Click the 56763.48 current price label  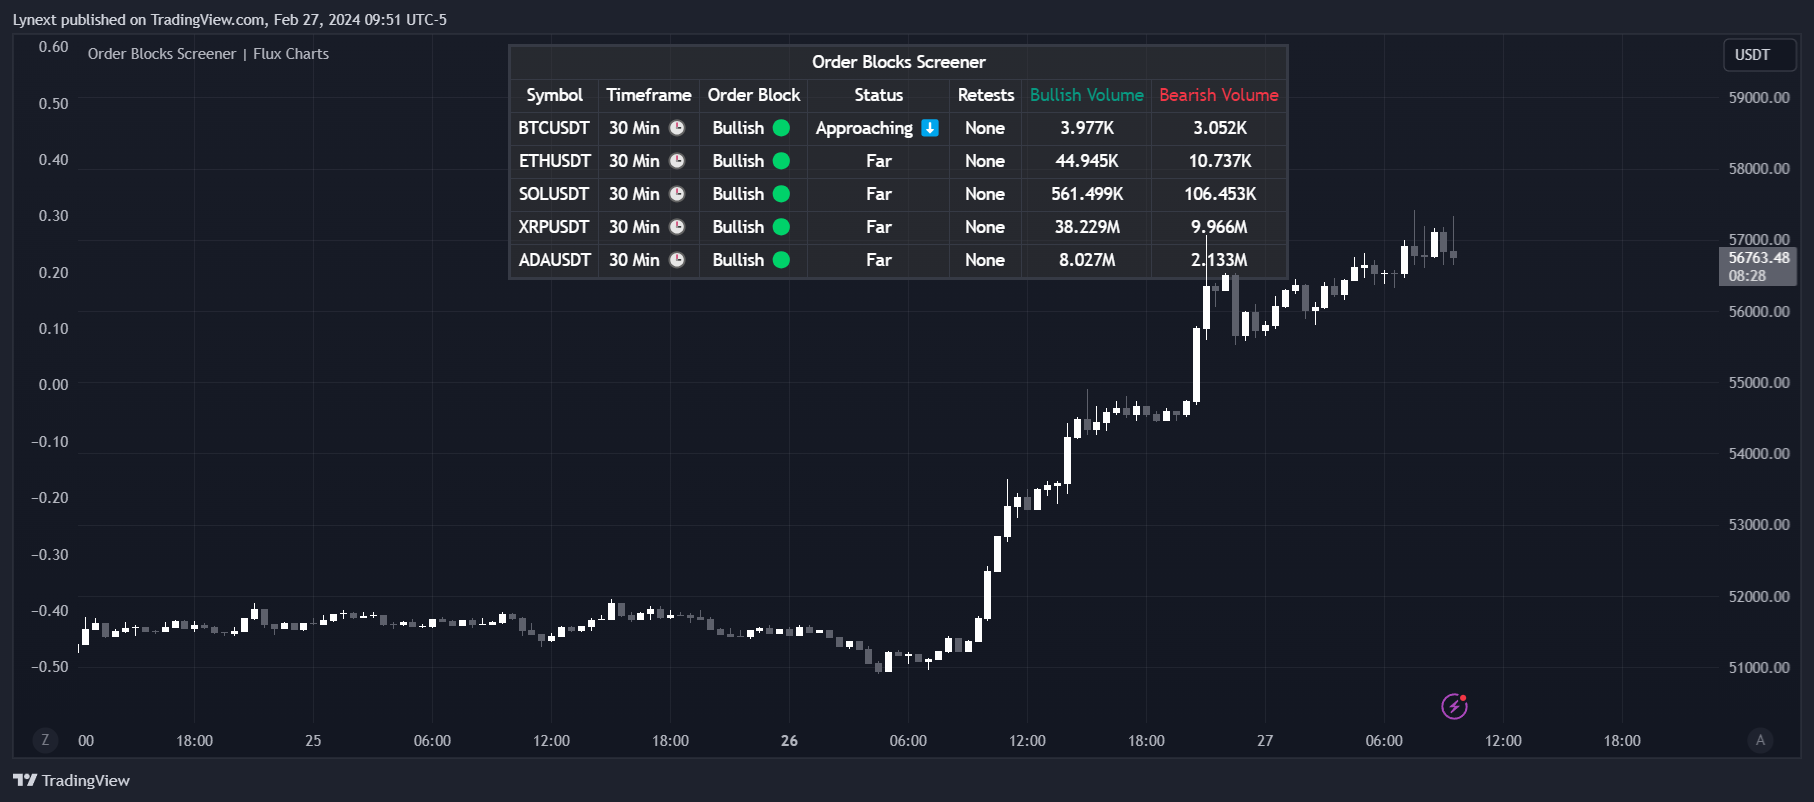pyautogui.click(x=1759, y=258)
